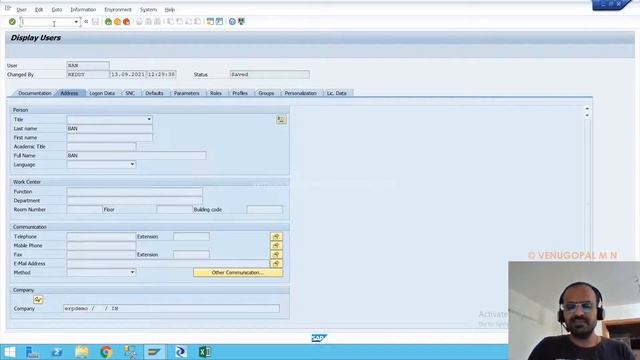Image resolution: width=640 pixels, height=360 pixels.
Task: Click the Full Name field
Action: click(x=137, y=156)
